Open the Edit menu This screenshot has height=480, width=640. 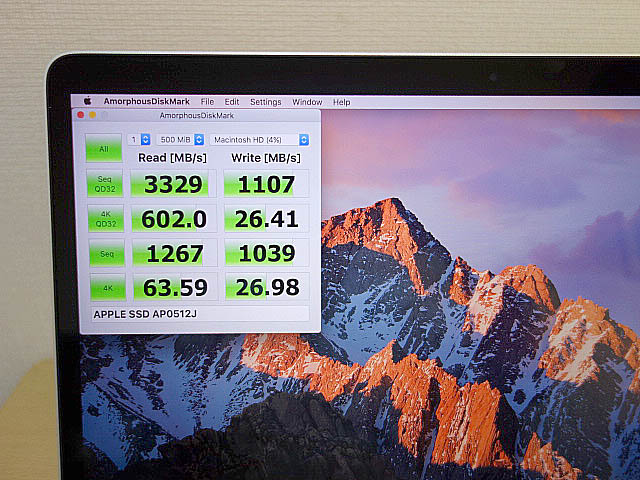232,102
